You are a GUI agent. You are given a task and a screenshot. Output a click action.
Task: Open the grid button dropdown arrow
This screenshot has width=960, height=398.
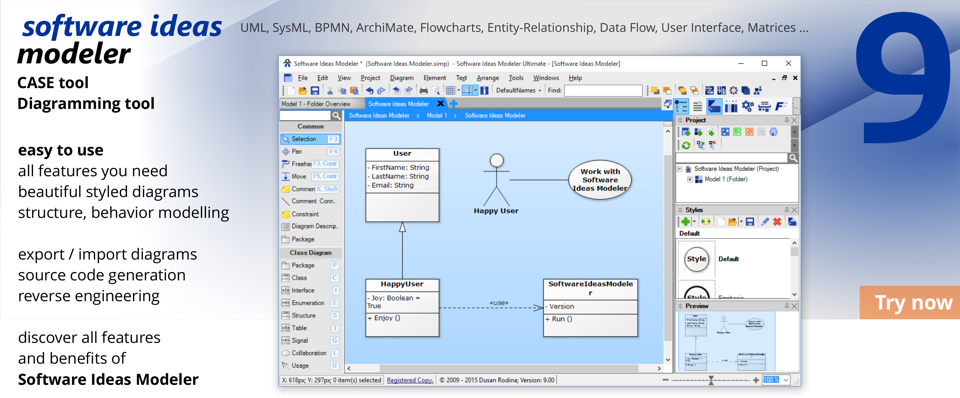click(459, 91)
